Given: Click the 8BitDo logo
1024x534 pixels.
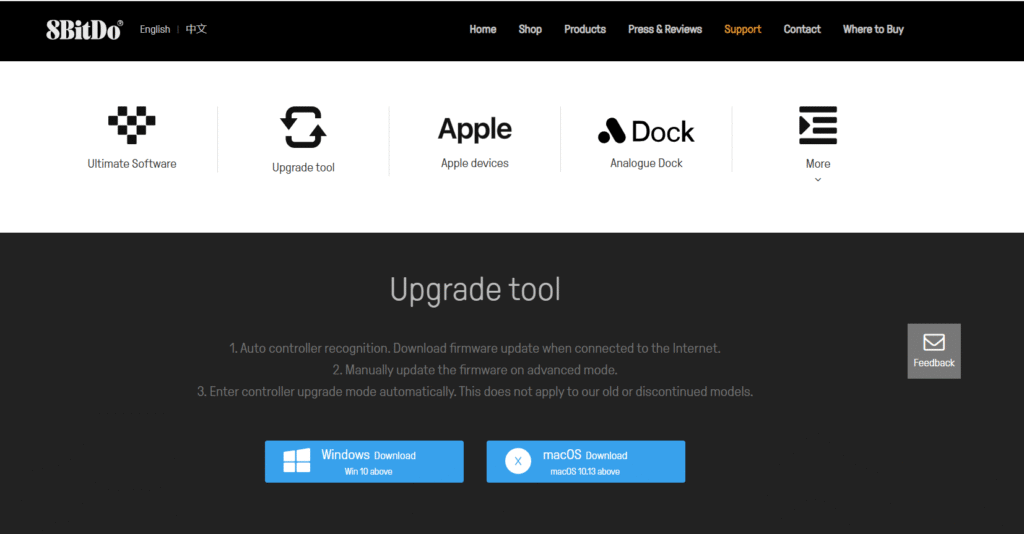Looking at the screenshot, I should (84, 30).
